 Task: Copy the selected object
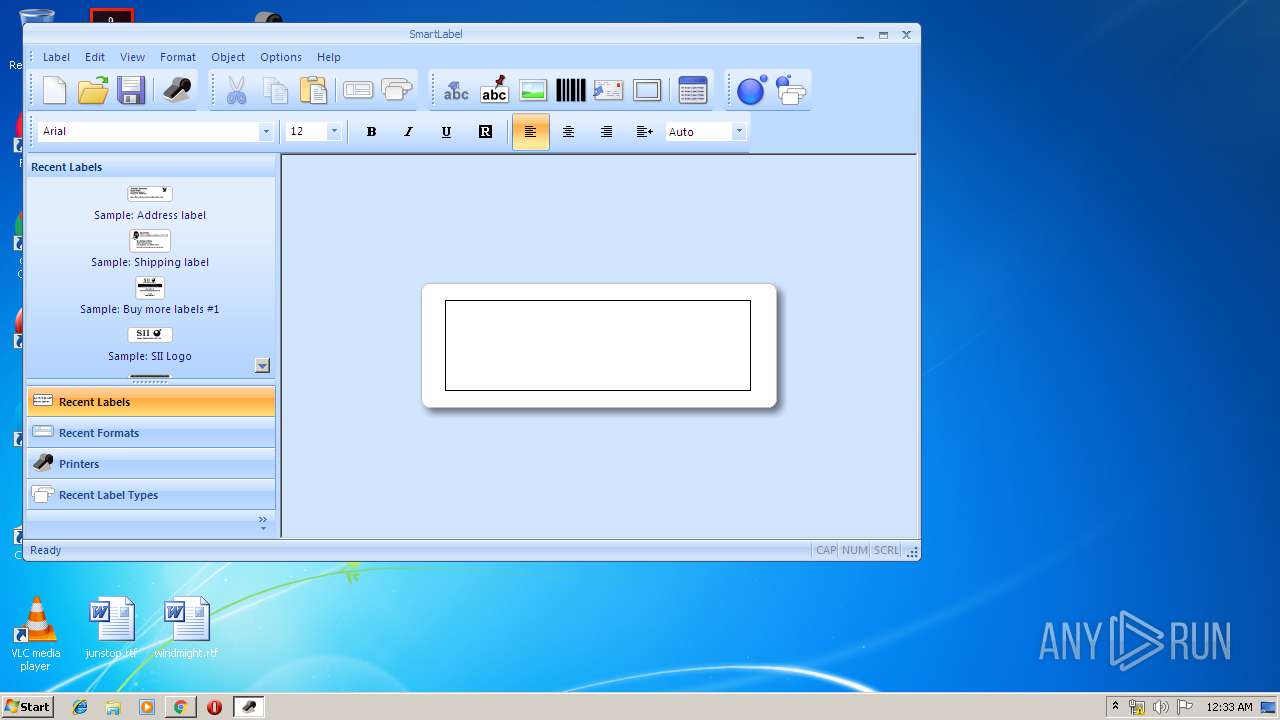(275, 91)
